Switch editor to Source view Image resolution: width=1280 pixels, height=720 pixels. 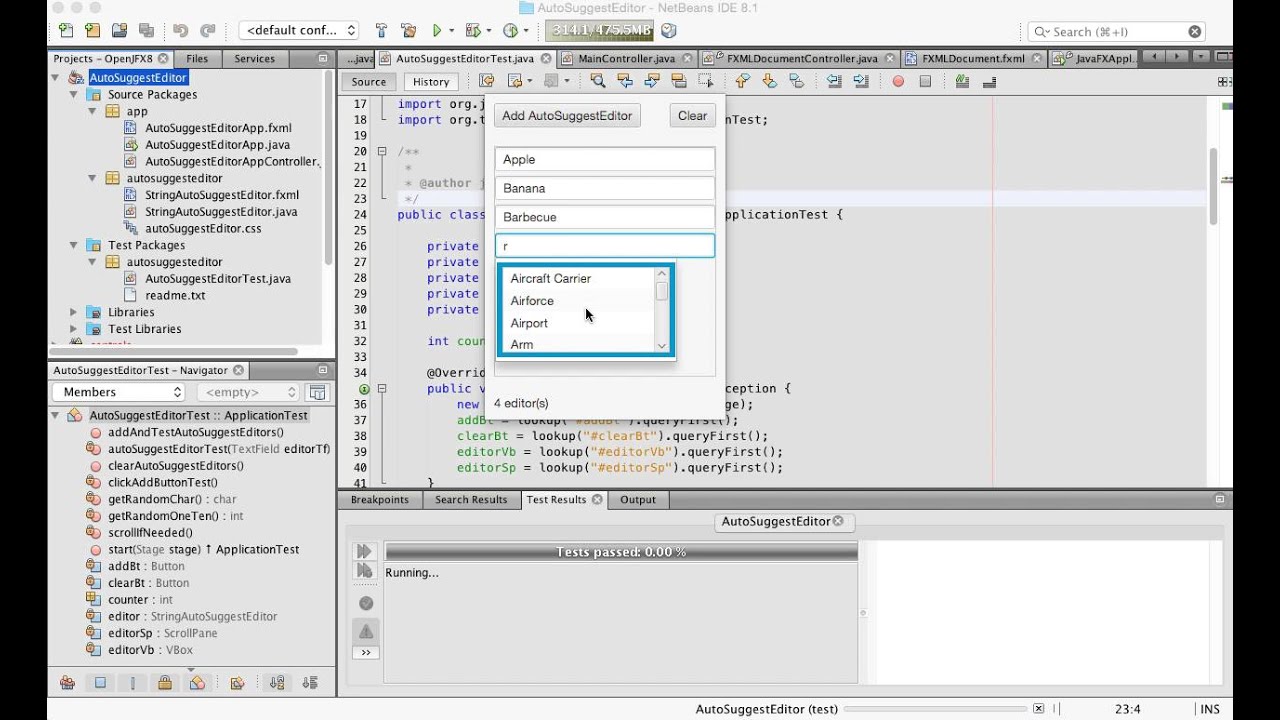coord(369,82)
